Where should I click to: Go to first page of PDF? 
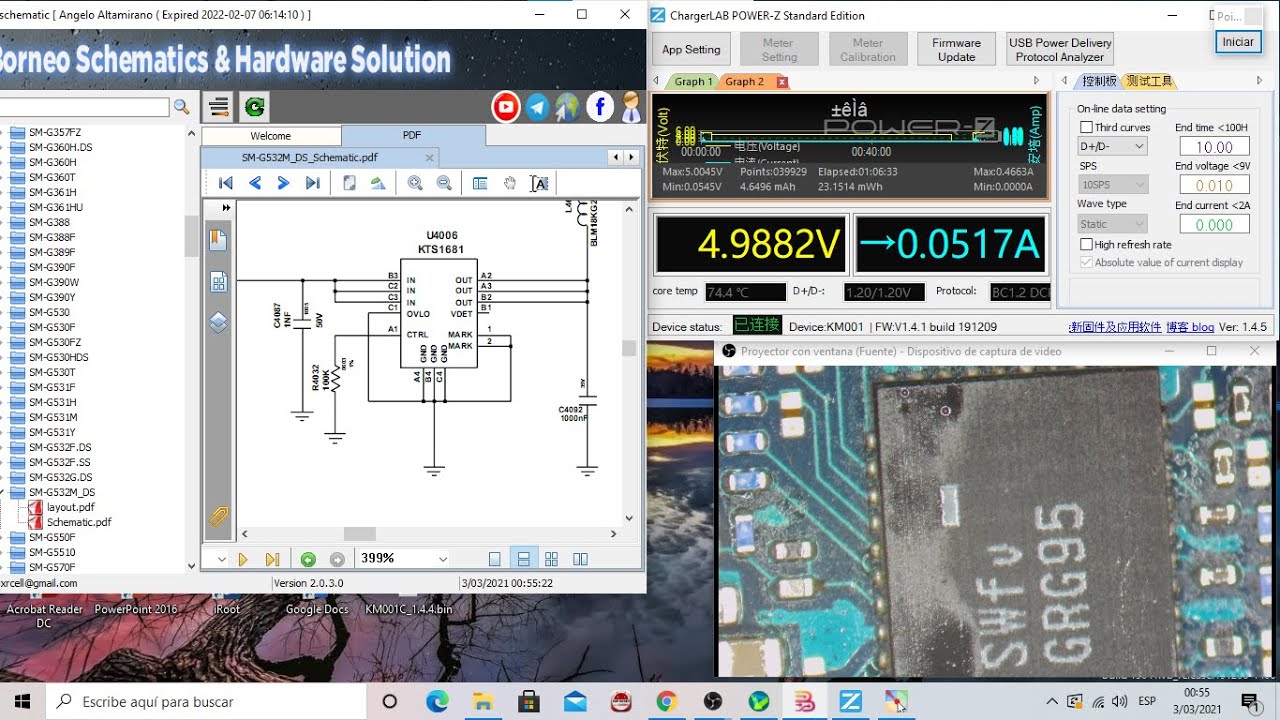tap(226, 183)
